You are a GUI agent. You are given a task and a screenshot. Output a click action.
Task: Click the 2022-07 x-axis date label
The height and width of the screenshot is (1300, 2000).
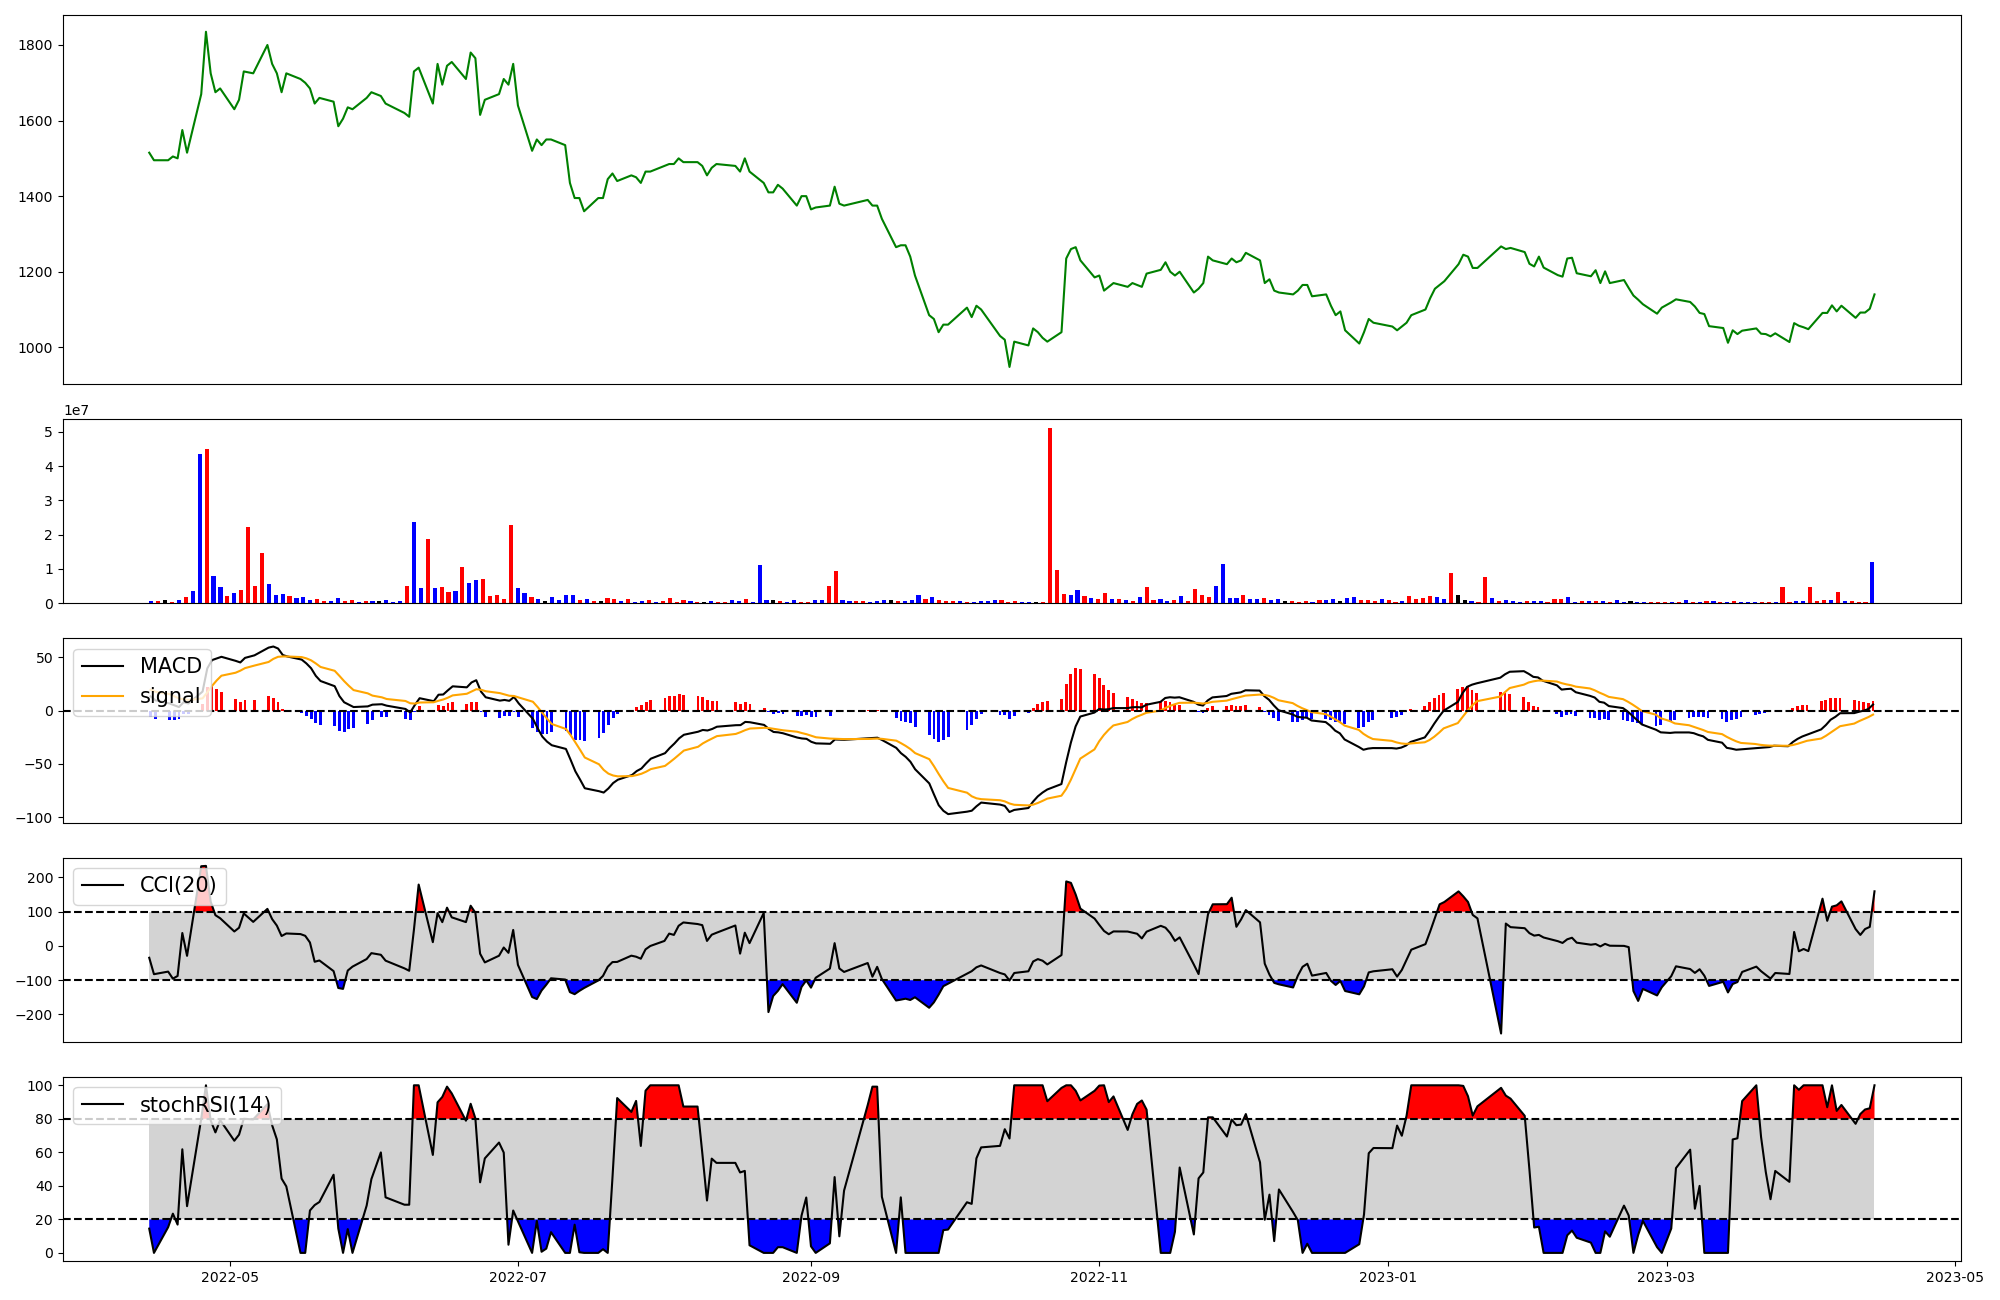[518, 1277]
